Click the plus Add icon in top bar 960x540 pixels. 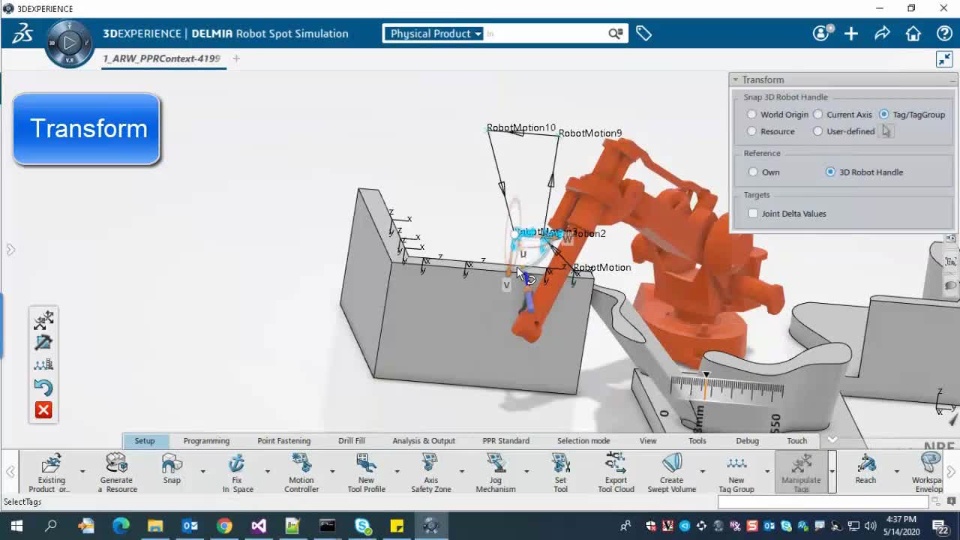coord(851,34)
